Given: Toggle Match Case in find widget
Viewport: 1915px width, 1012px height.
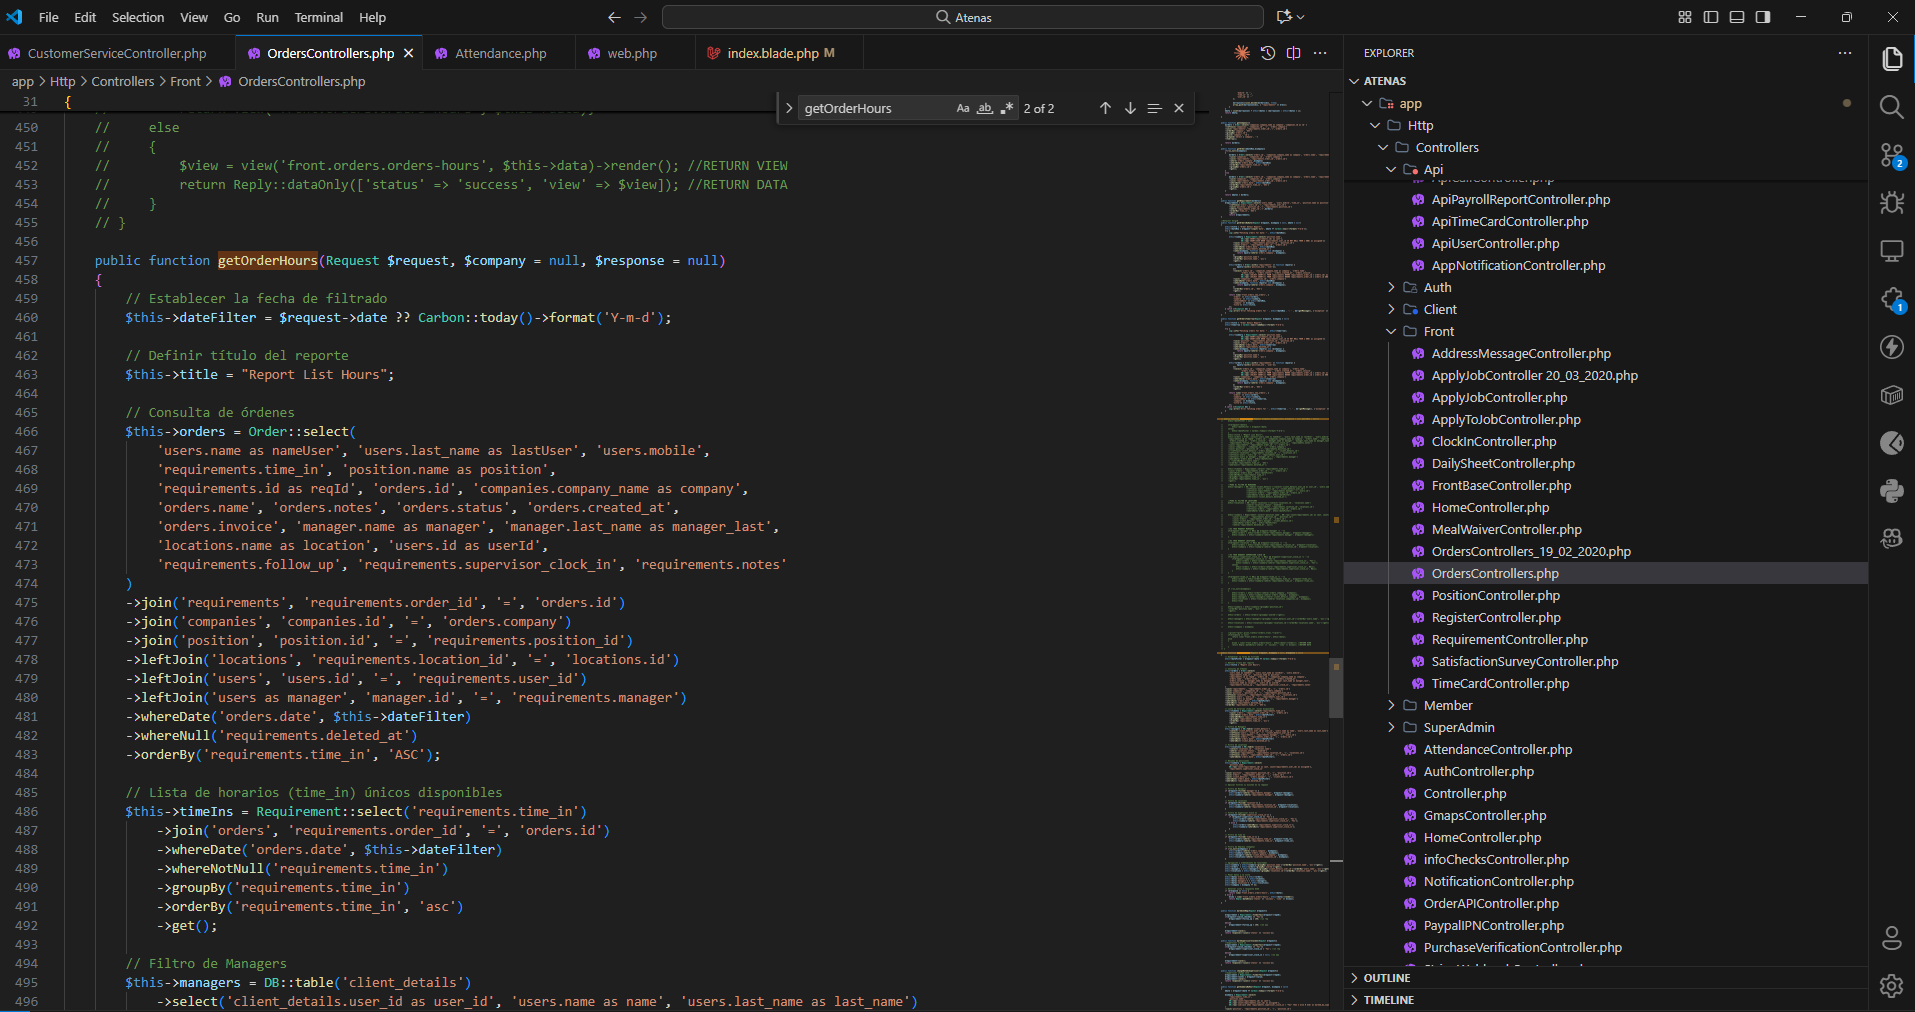Looking at the screenshot, I should (x=962, y=108).
